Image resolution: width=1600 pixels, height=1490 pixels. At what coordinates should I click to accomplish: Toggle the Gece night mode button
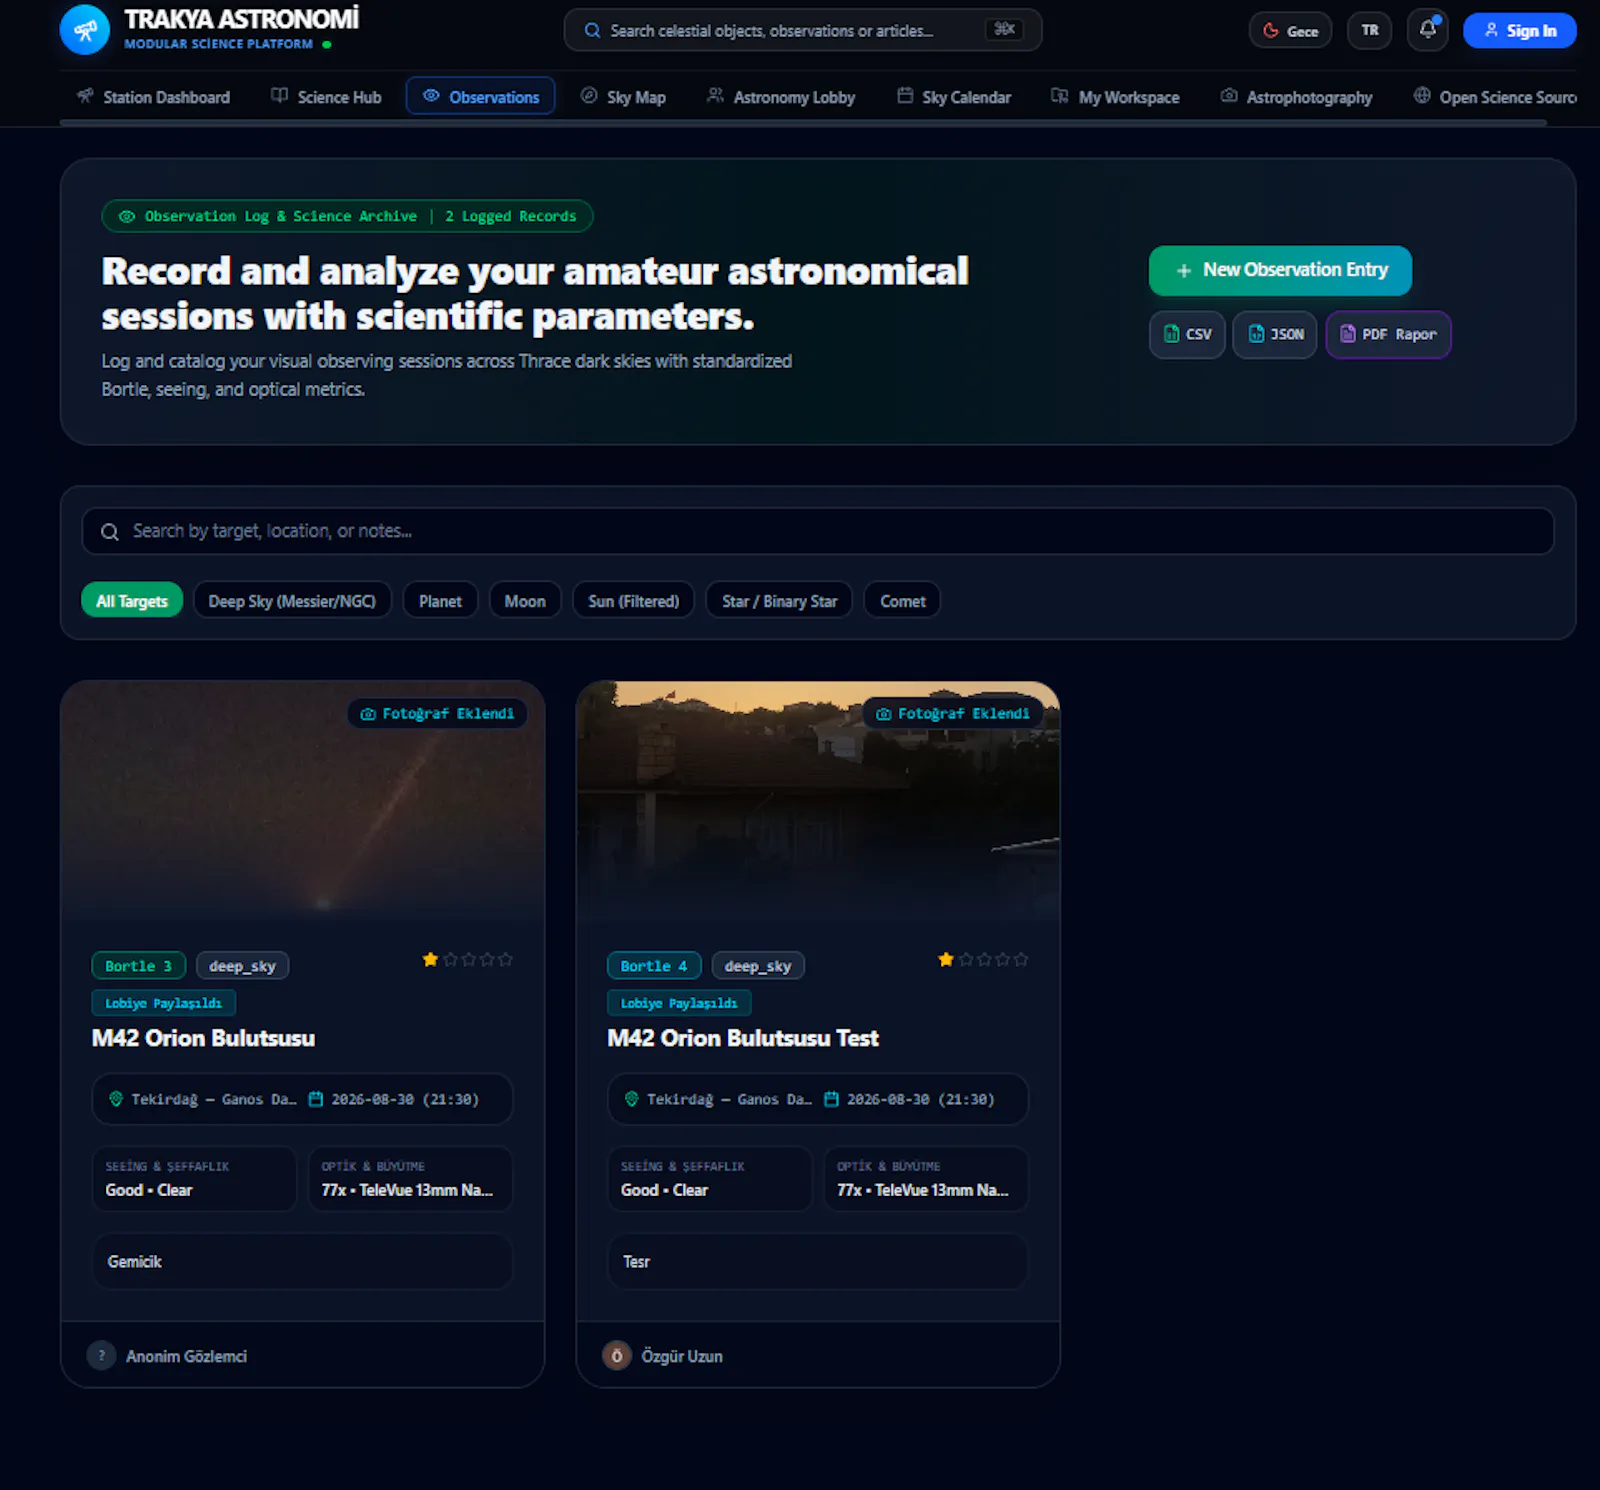tap(1290, 31)
